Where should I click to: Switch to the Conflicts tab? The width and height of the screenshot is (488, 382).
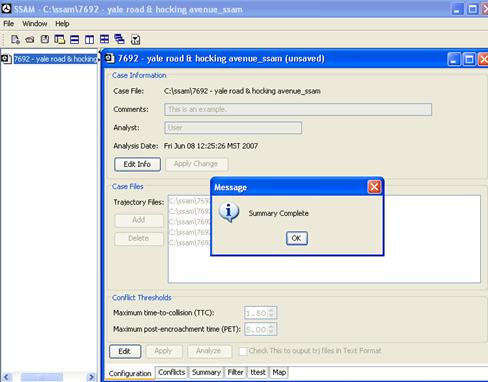click(x=172, y=372)
